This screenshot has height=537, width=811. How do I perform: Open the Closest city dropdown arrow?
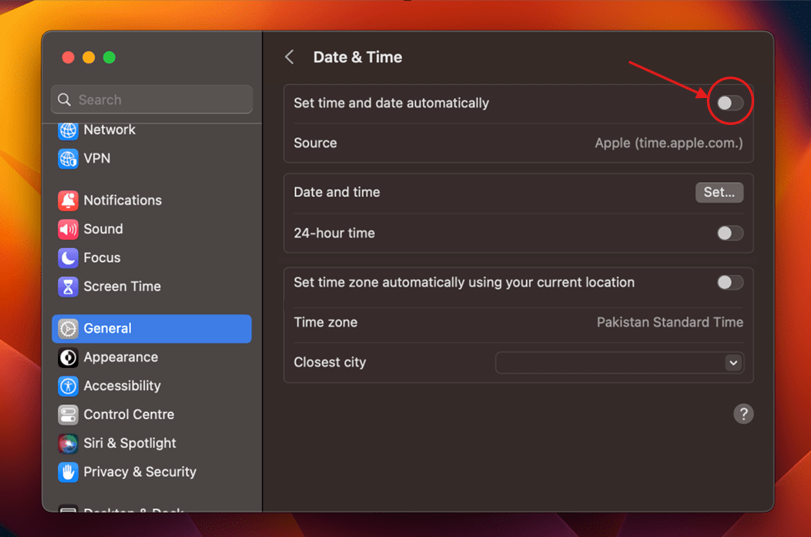(733, 363)
